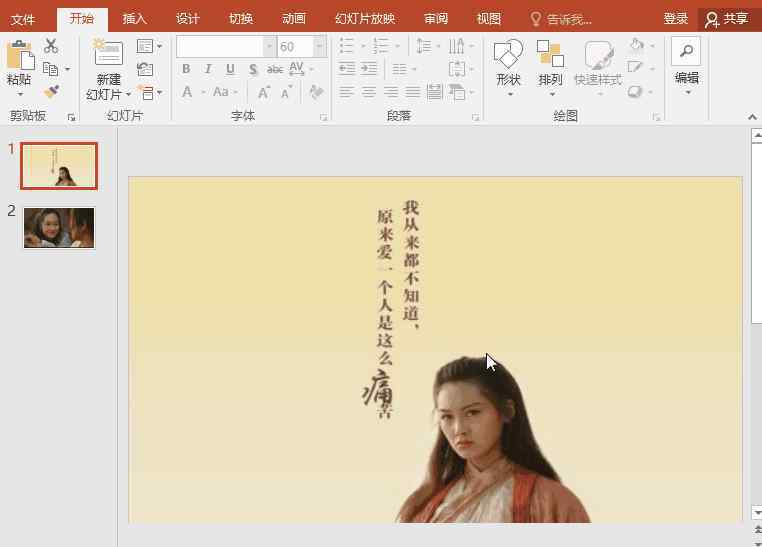Viewport: 762px width, 547px height.
Task: Click Increase List Level icon
Action: [x=369, y=69]
